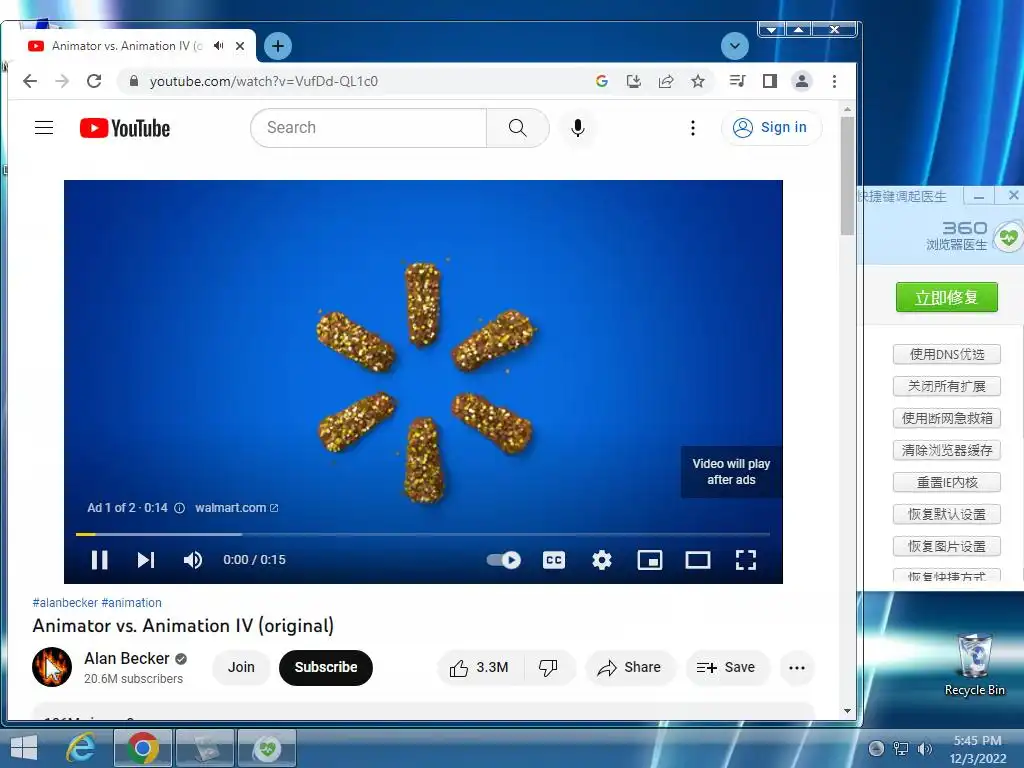
Task: Activate miniplayer icon in video controls
Action: (650, 560)
